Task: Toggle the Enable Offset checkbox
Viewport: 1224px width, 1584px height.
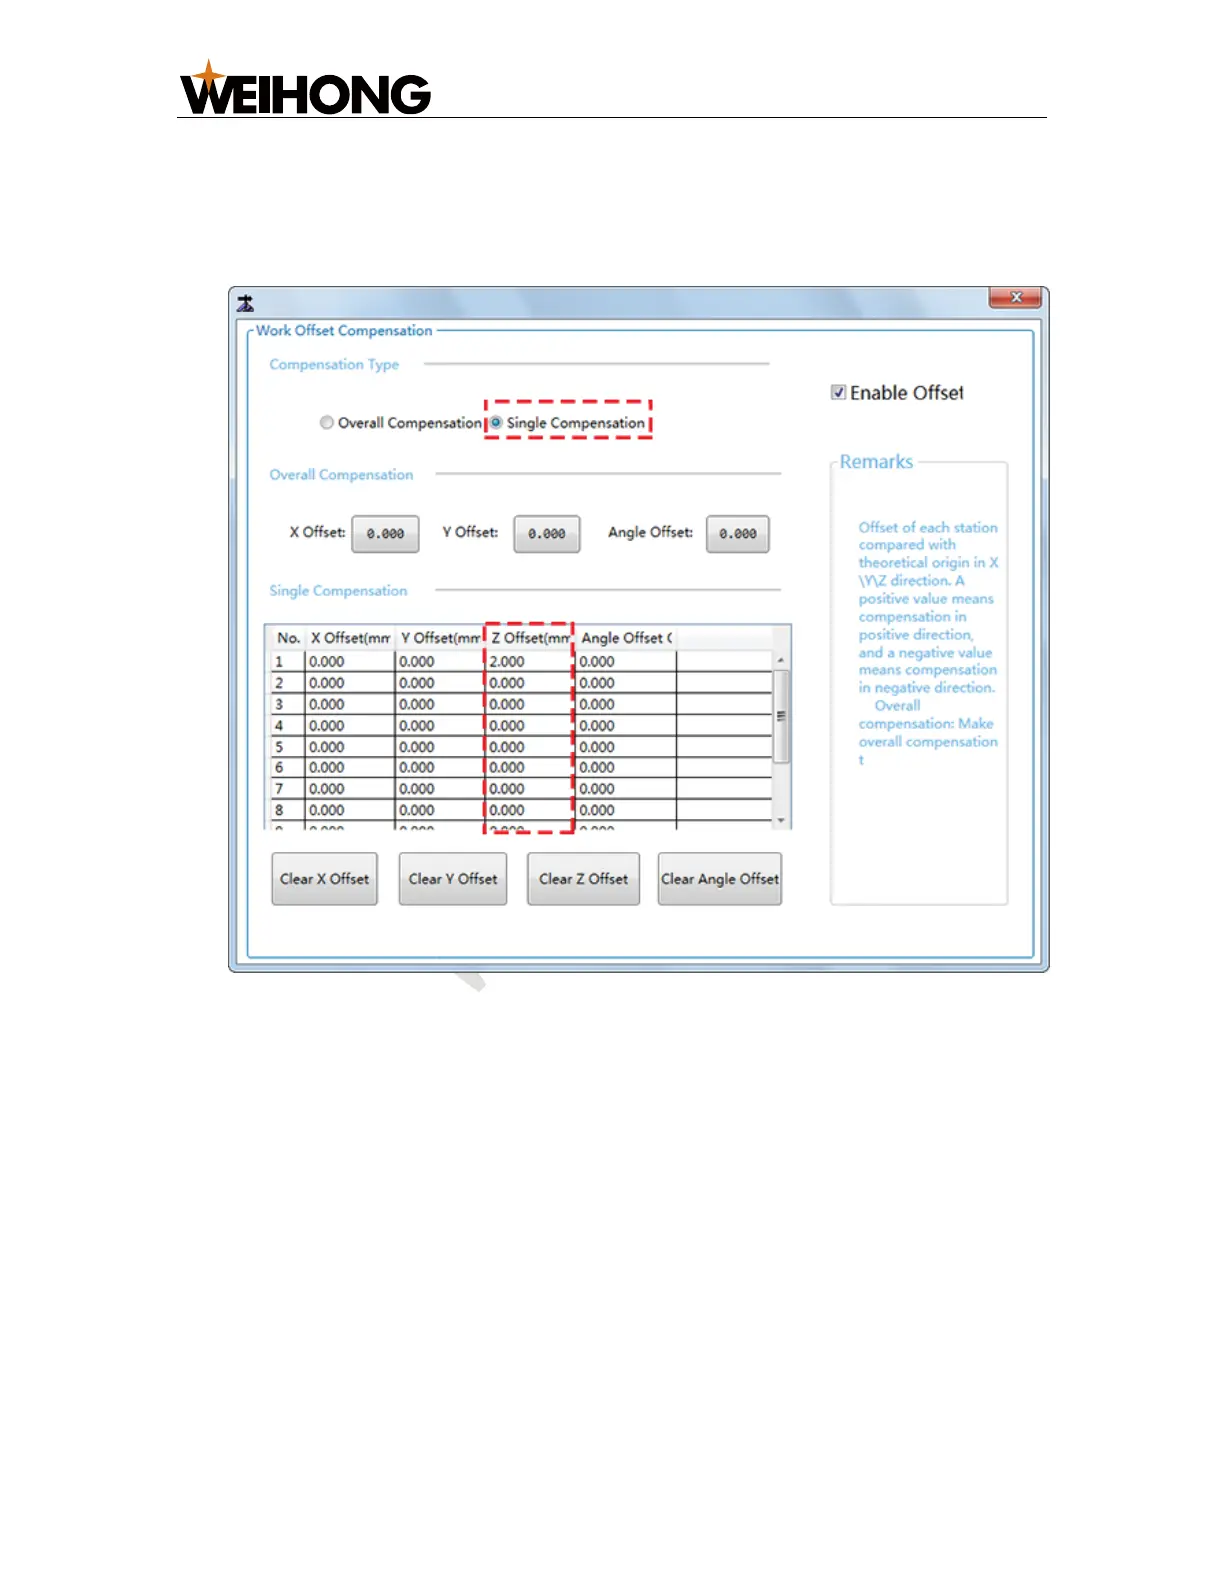Action: click(x=838, y=393)
